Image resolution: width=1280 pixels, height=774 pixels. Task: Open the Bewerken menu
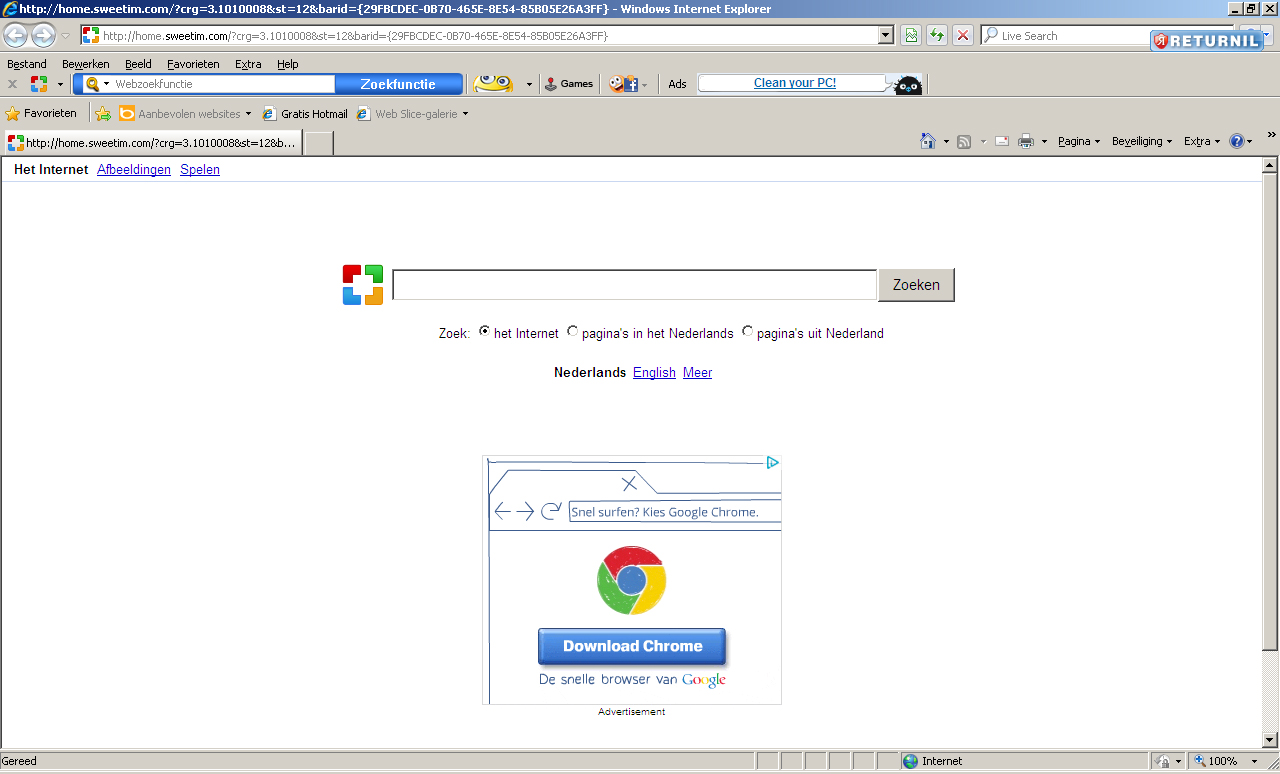coord(85,64)
